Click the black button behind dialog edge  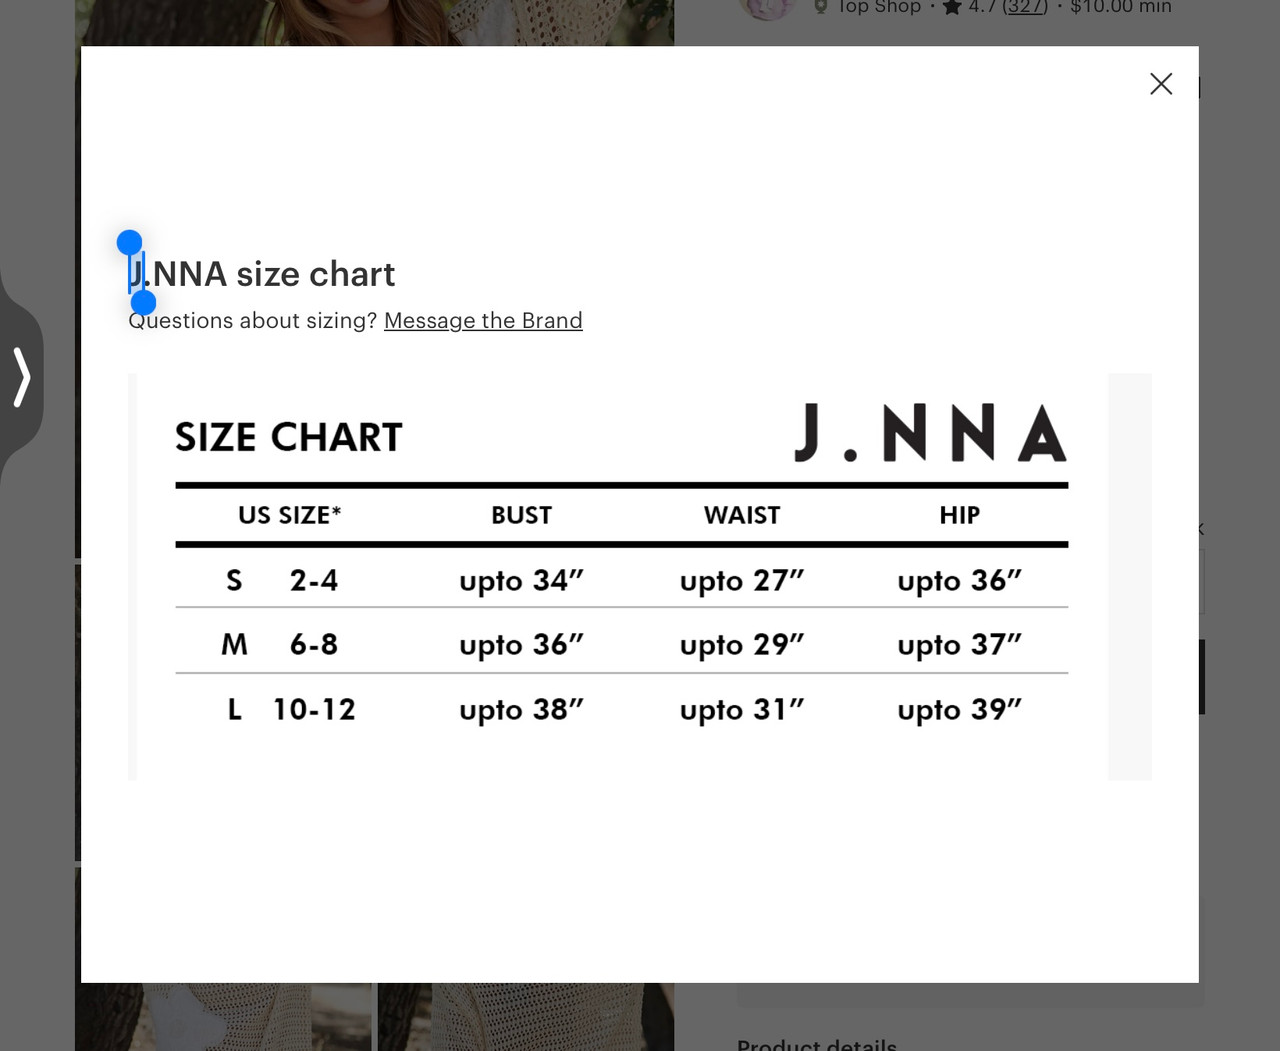point(1202,677)
